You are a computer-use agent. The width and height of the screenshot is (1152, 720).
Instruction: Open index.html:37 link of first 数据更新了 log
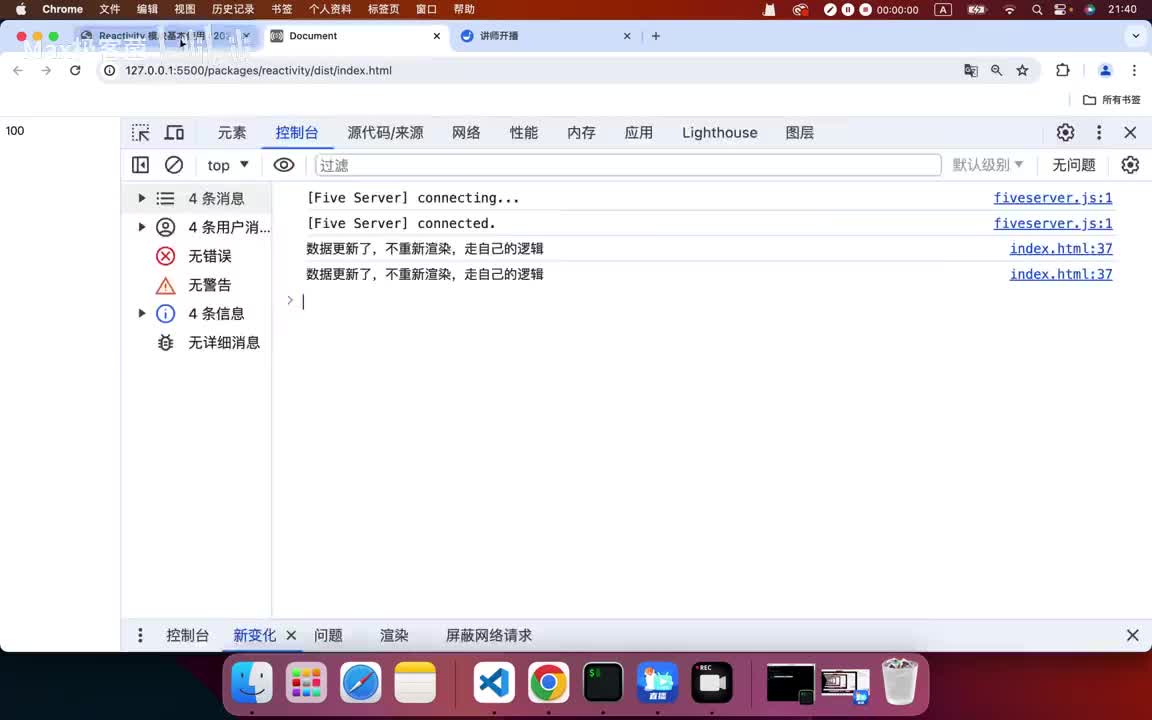1061,248
